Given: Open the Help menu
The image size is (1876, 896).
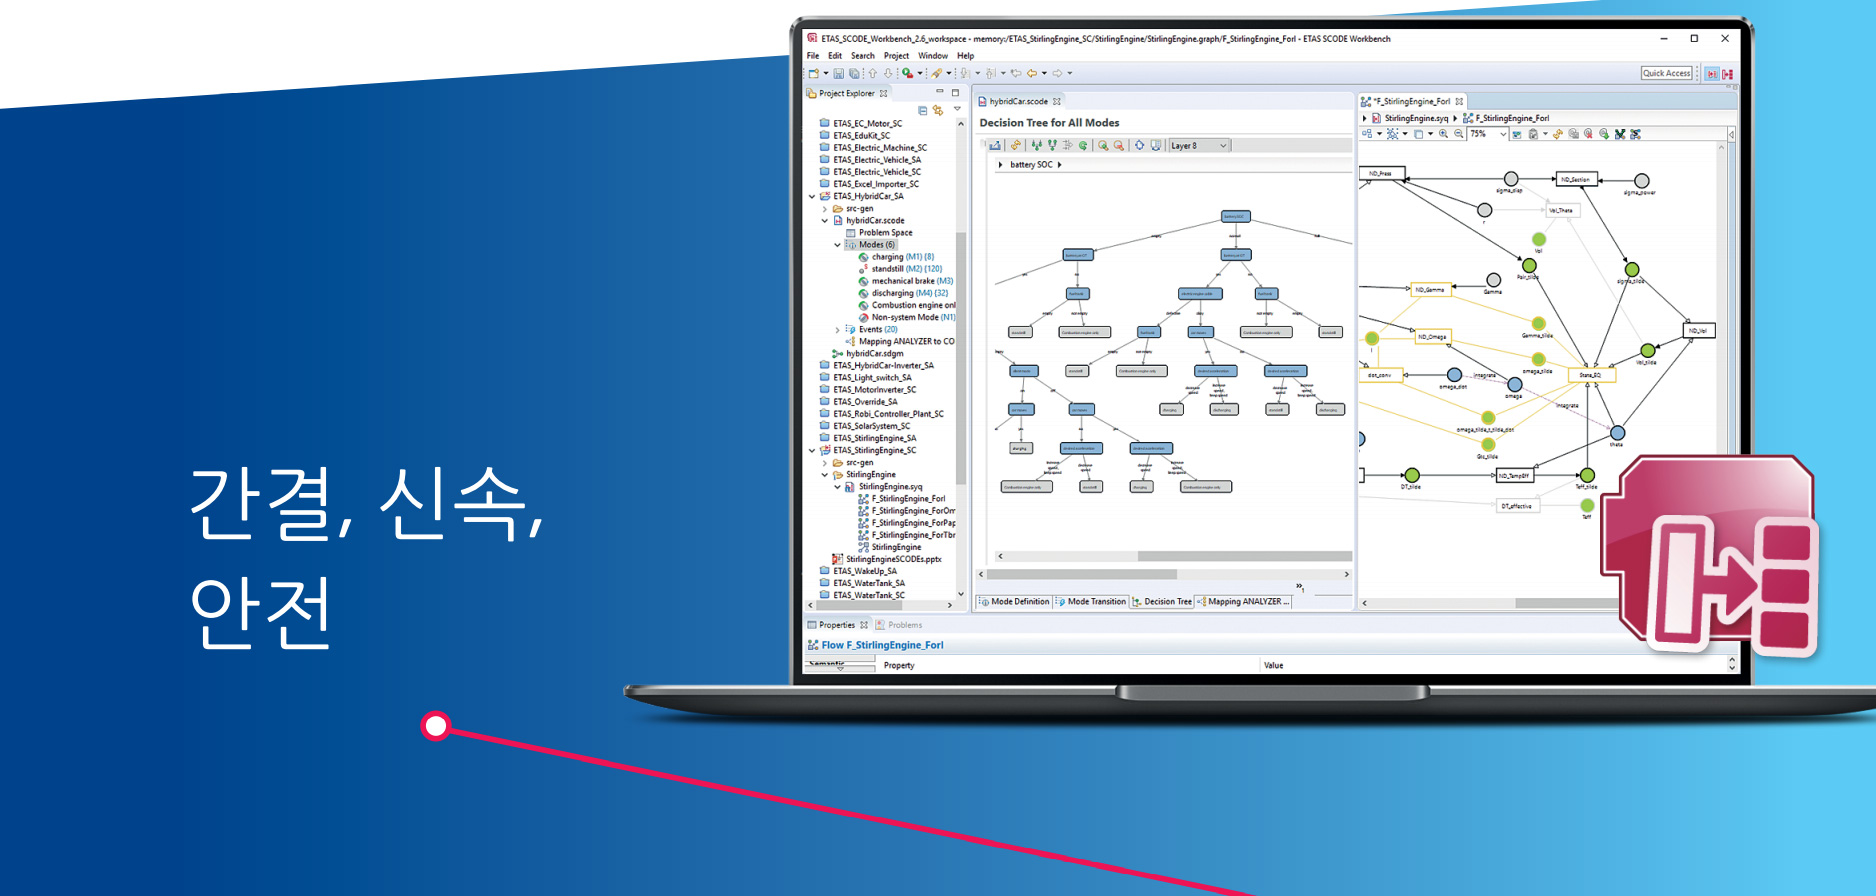Looking at the screenshot, I should [x=965, y=56].
